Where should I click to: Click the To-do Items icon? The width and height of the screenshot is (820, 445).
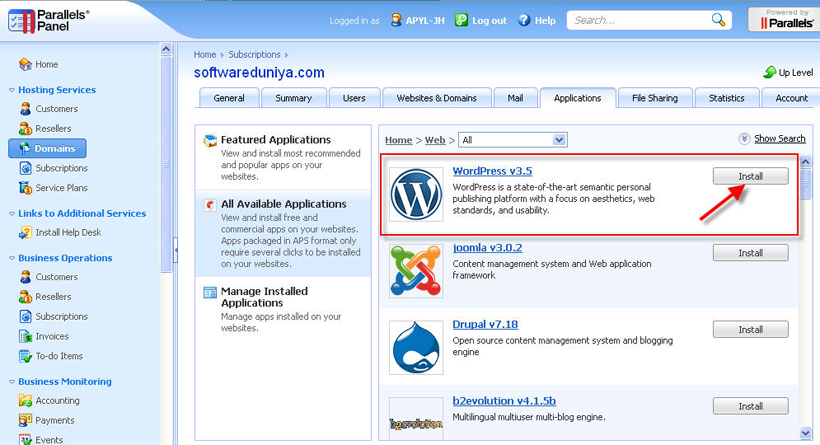(25, 356)
